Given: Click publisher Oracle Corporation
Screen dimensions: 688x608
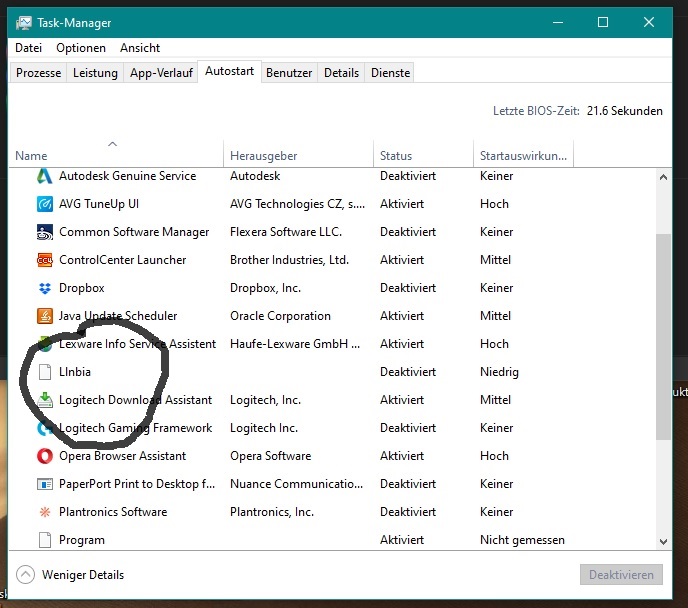Looking at the screenshot, I should point(280,316).
